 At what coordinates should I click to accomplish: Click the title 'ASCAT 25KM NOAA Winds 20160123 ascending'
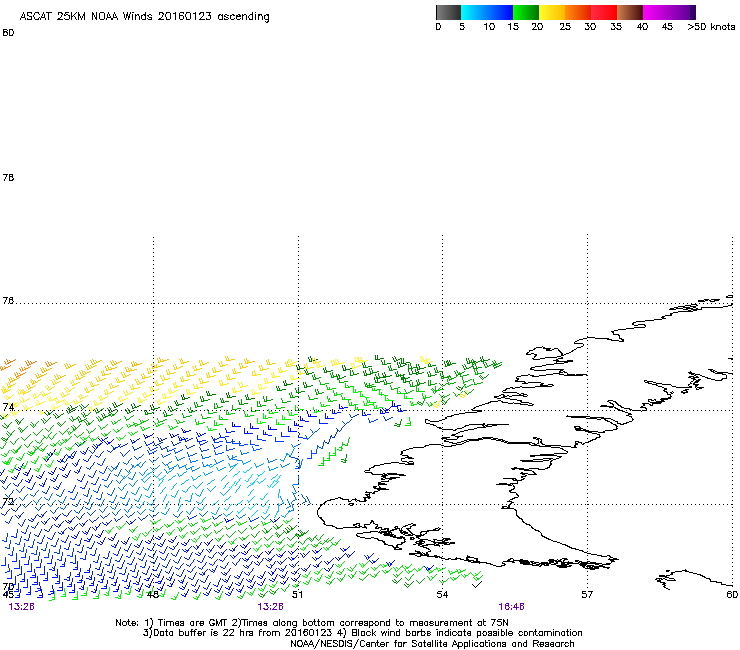pos(144,16)
